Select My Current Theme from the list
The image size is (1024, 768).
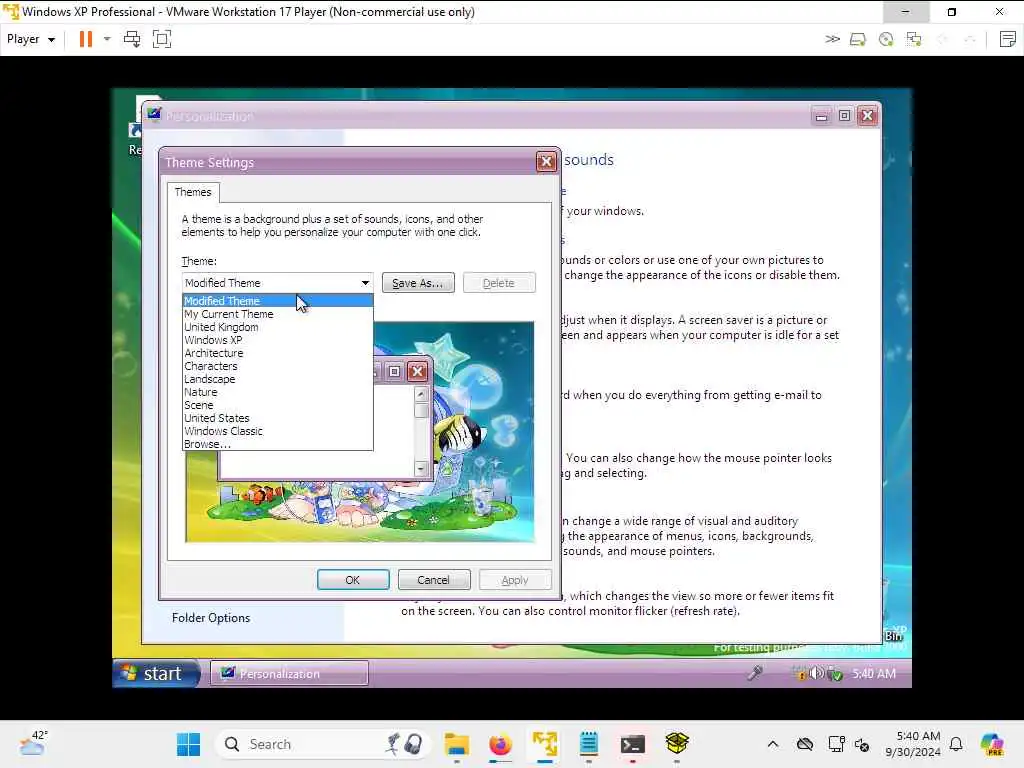point(278,313)
